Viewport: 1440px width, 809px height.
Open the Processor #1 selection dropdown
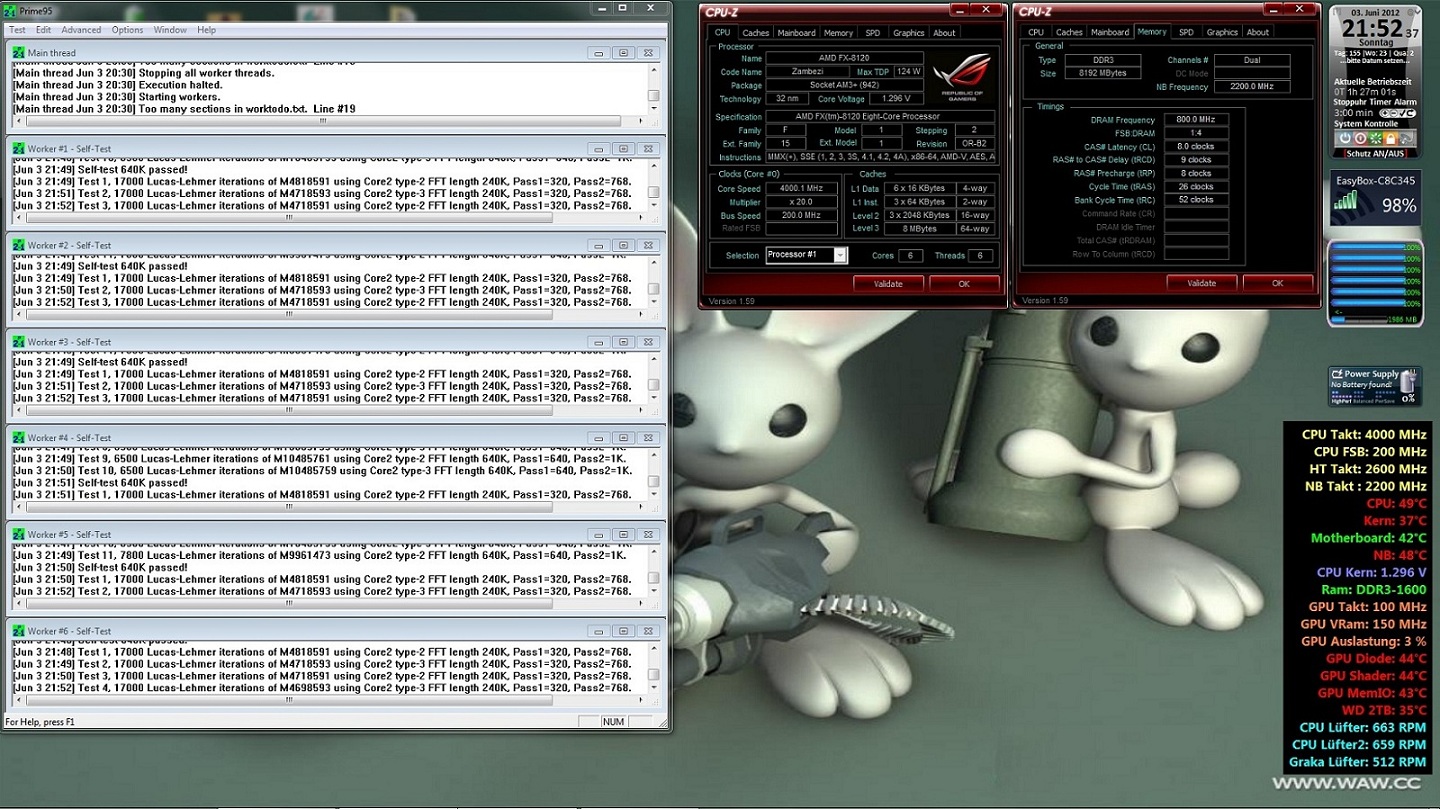point(840,255)
